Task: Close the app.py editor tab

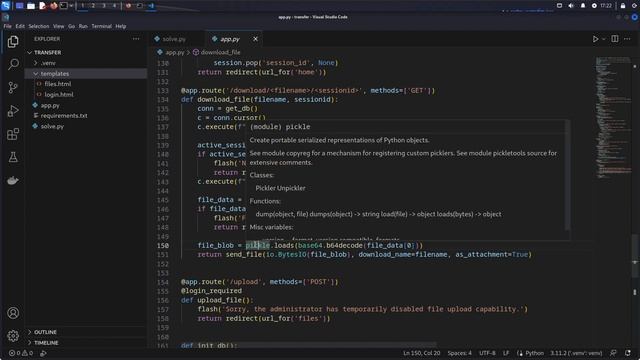Action: coord(256,39)
